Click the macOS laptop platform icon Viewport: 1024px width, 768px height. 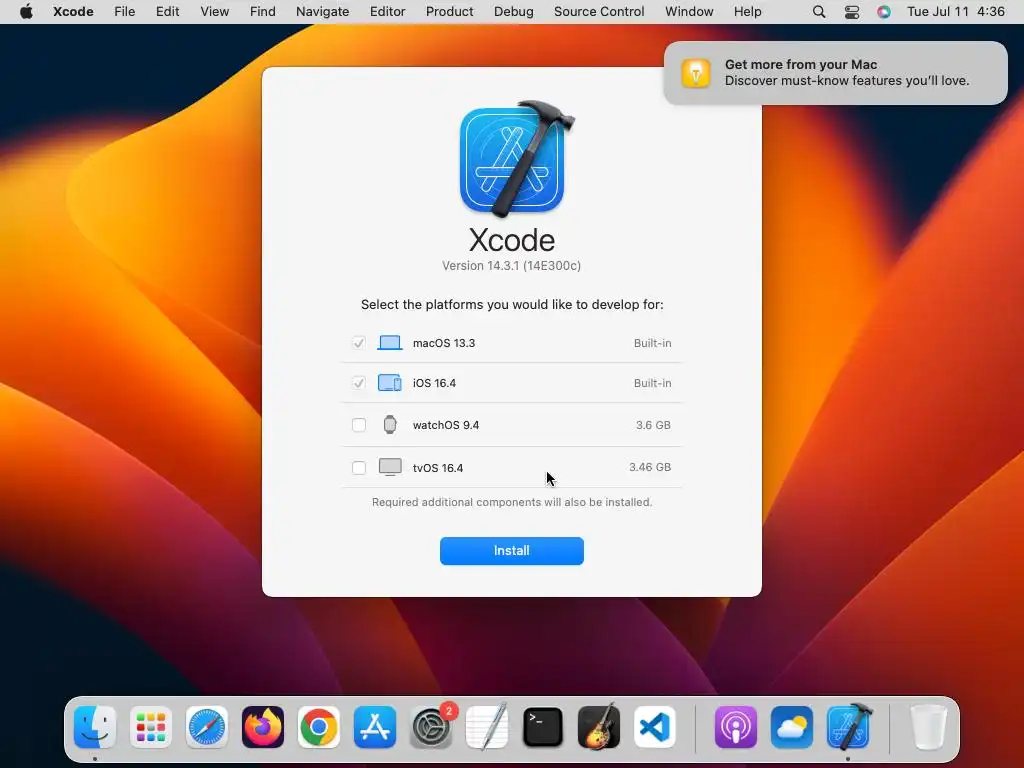click(x=390, y=343)
